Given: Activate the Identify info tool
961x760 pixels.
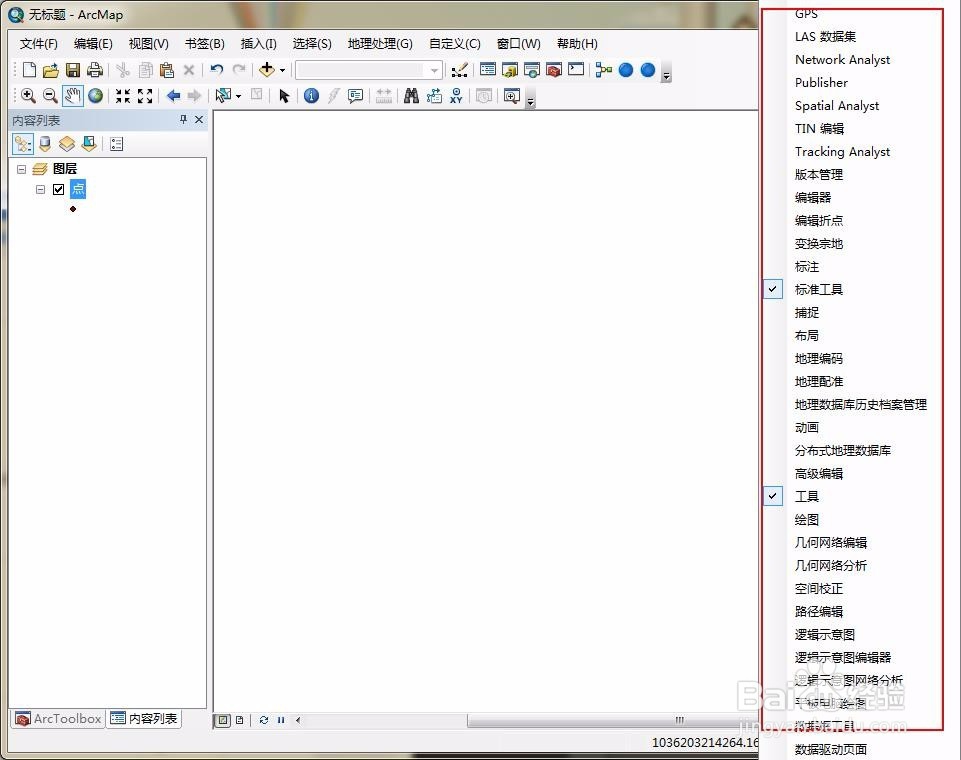Looking at the screenshot, I should (x=311, y=96).
